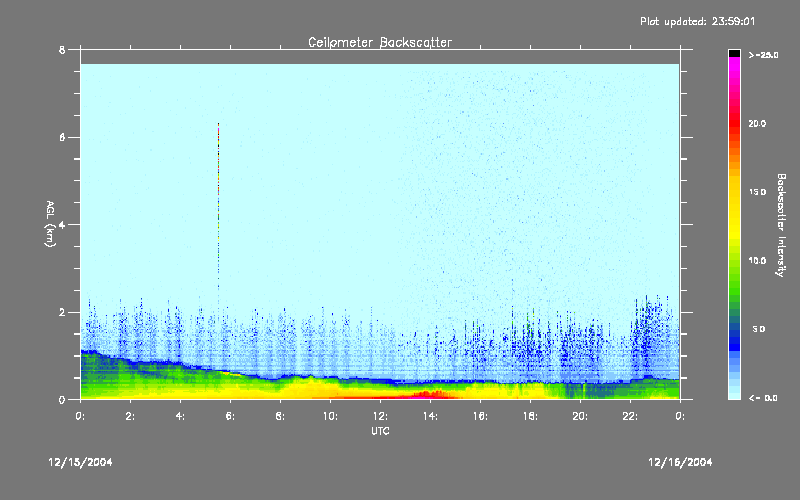Viewport: 800px width, 500px height.
Task: Click the x-axis tick label '14:'
Action: point(430,416)
